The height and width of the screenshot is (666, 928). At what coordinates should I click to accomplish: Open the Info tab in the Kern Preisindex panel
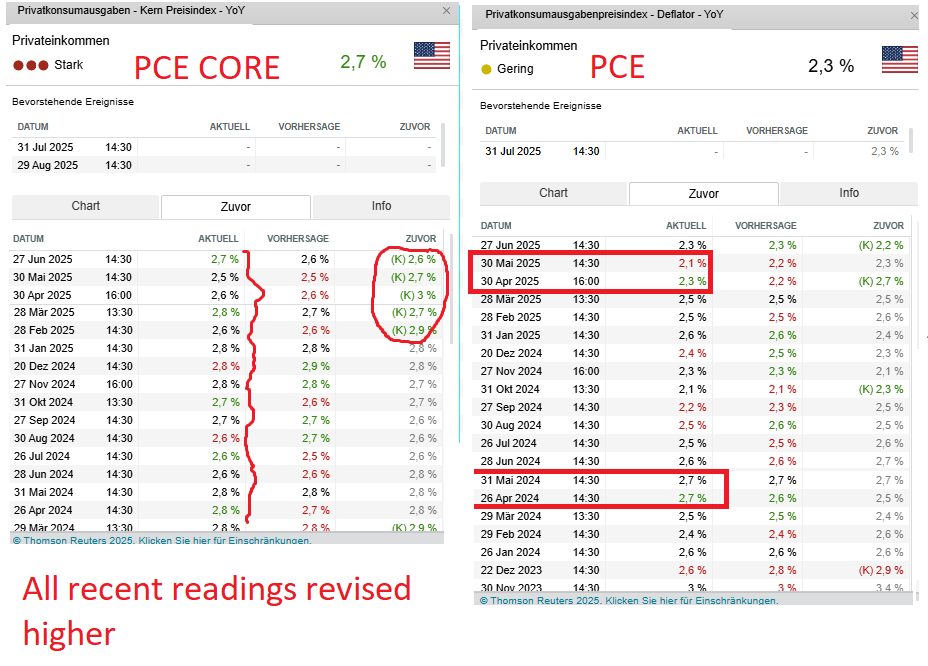click(x=381, y=207)
